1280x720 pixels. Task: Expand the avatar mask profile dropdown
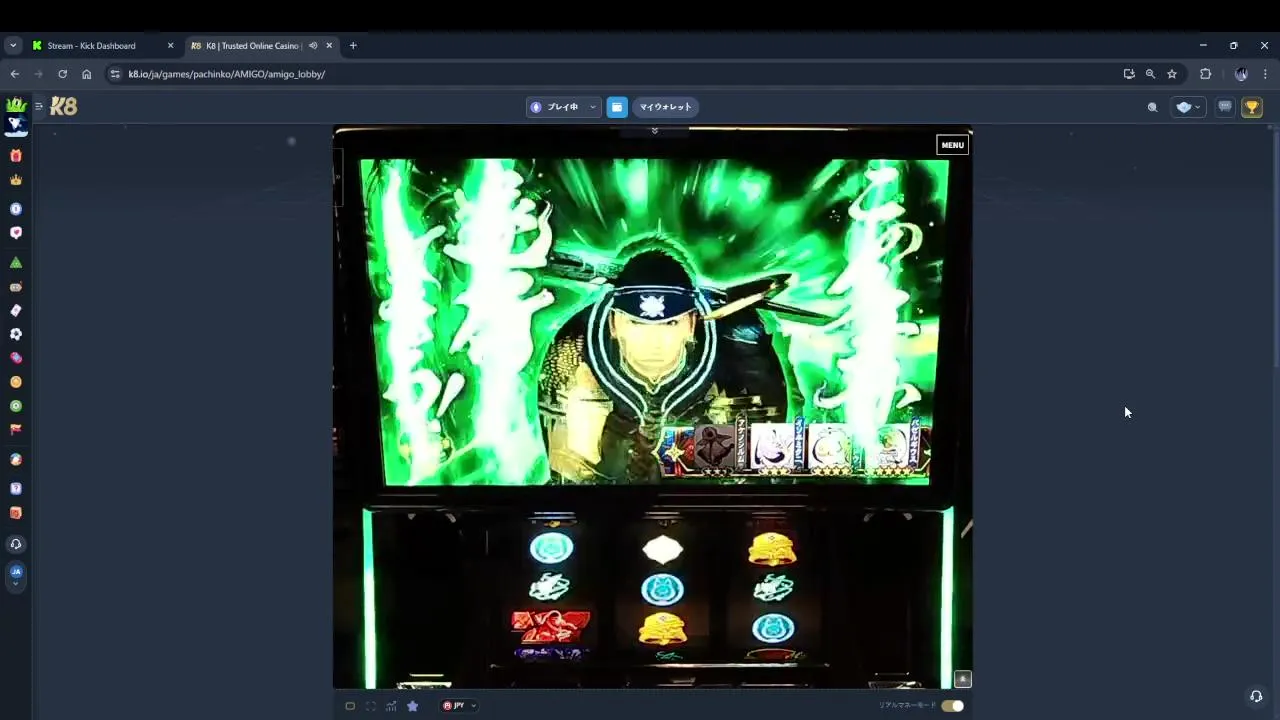1188,107
